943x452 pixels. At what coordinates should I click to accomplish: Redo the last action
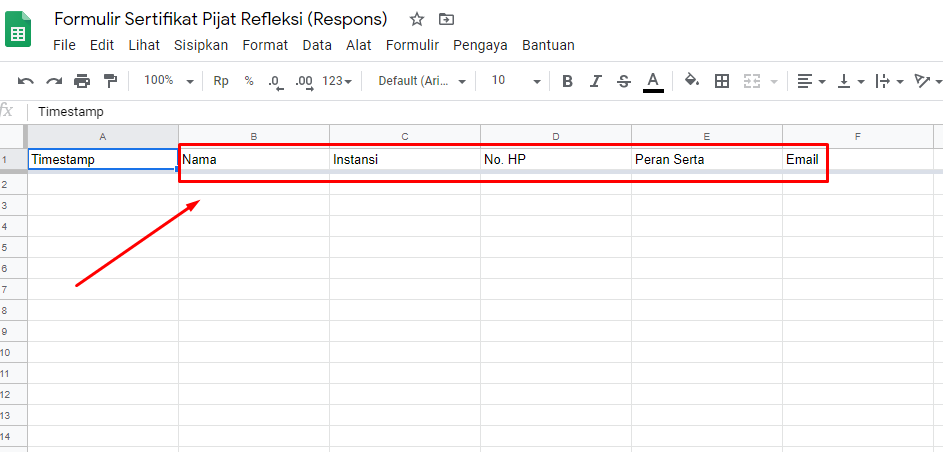coord(54,81)
